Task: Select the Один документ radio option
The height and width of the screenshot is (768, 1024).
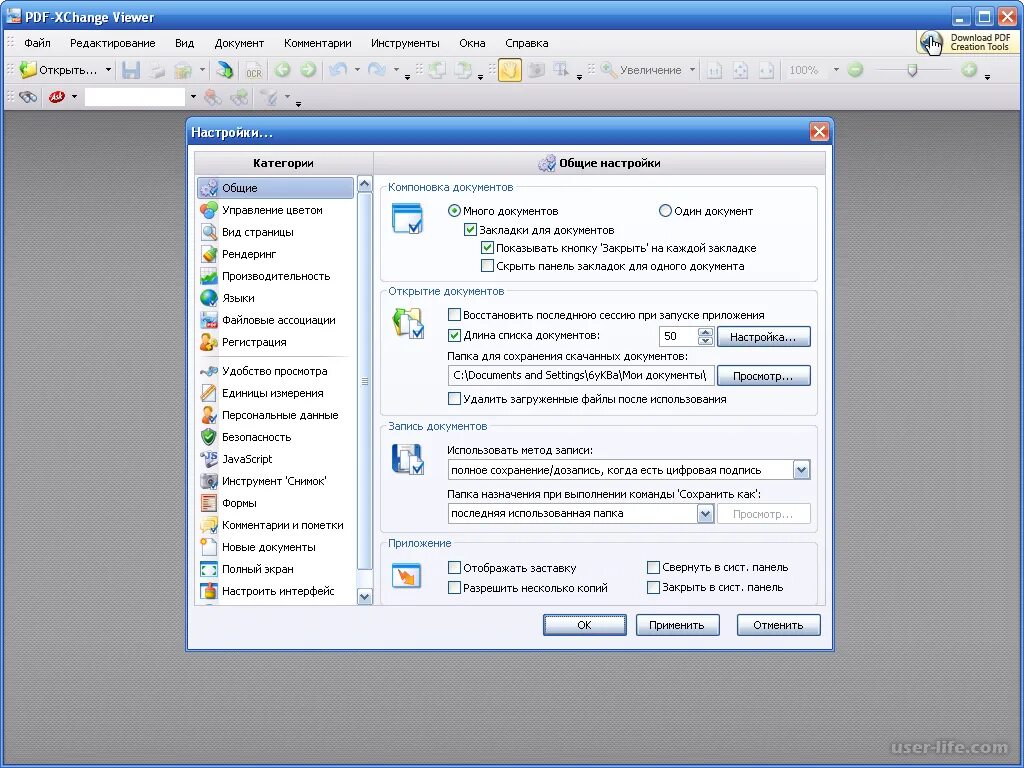Action: click(665, 211)
